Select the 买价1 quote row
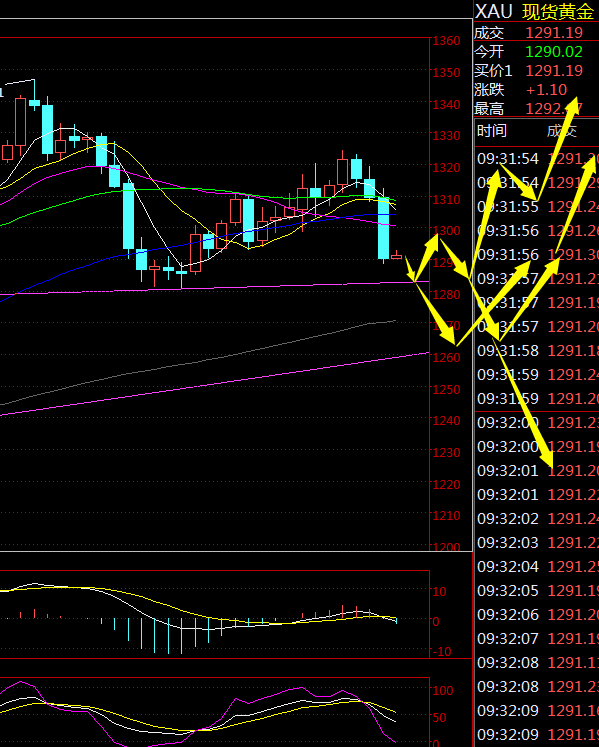The width and height of the screenshot is (599, 747). tap(536, 71)
